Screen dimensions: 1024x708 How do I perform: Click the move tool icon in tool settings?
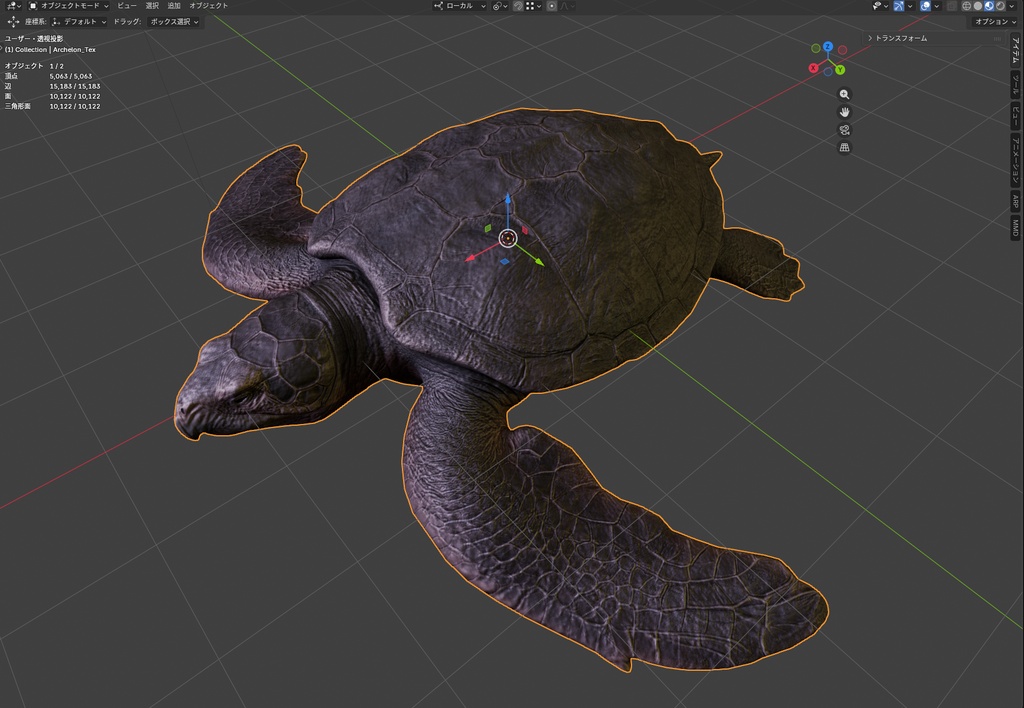point(13,22)
